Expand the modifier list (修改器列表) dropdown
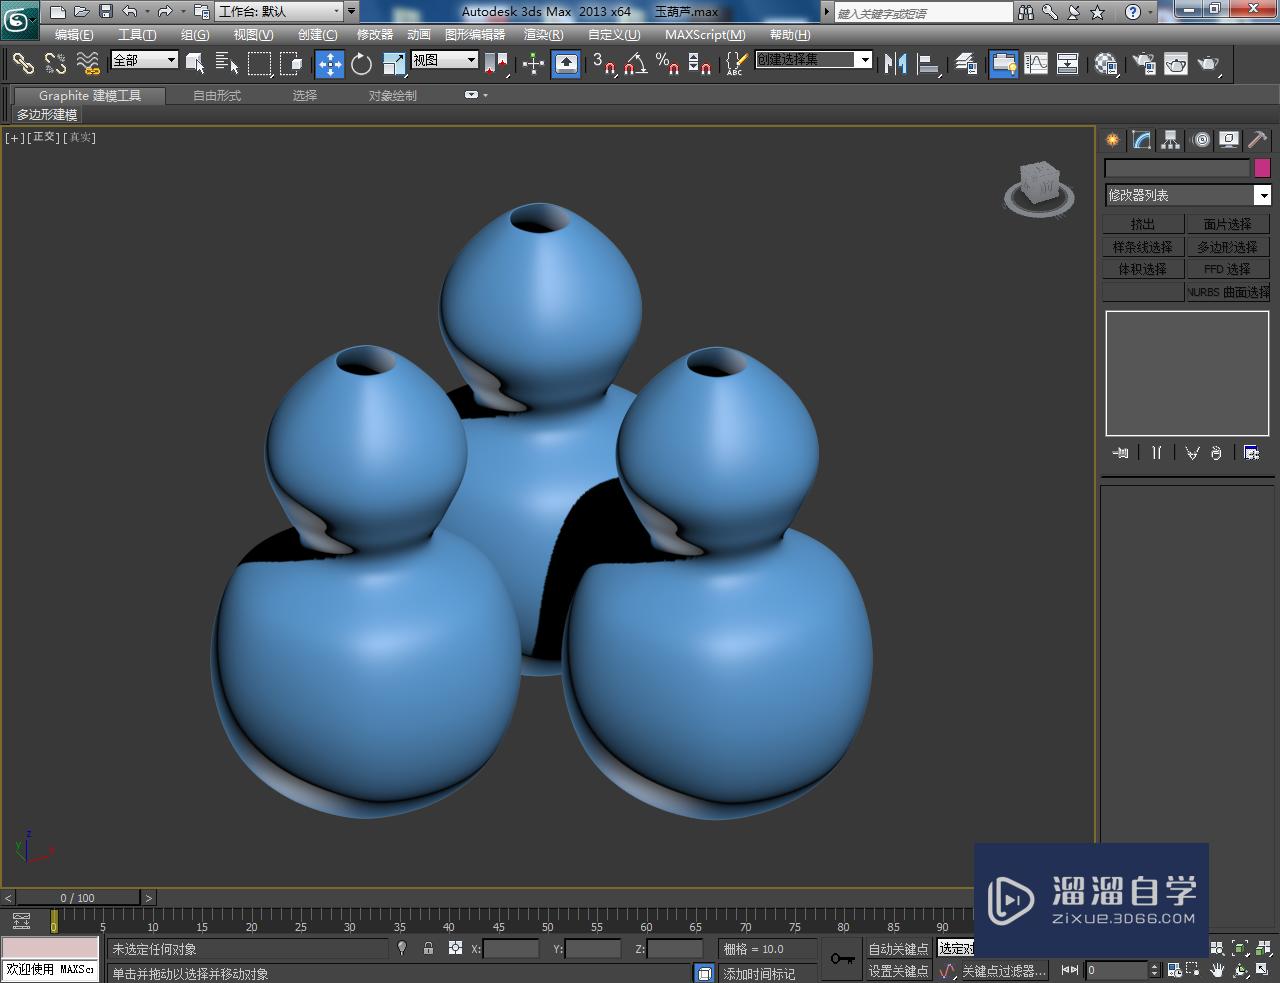The width and height of the screenshot is (1280, 983). pos(1262,195)
